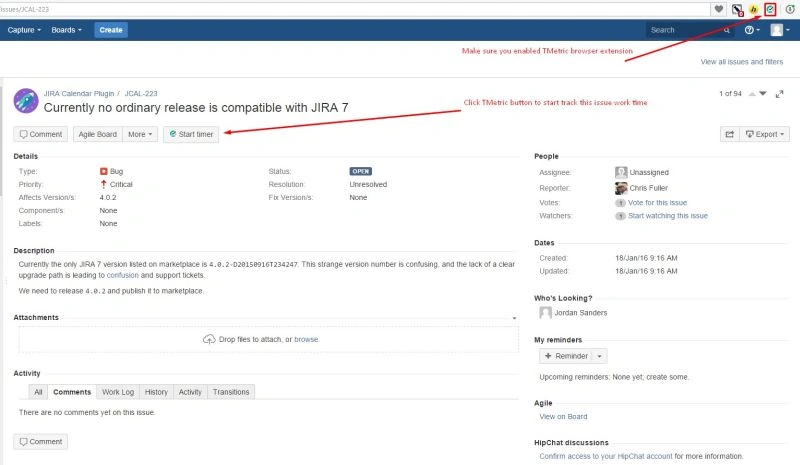Click the heart bookmark icon in address bar

[718, 9]
